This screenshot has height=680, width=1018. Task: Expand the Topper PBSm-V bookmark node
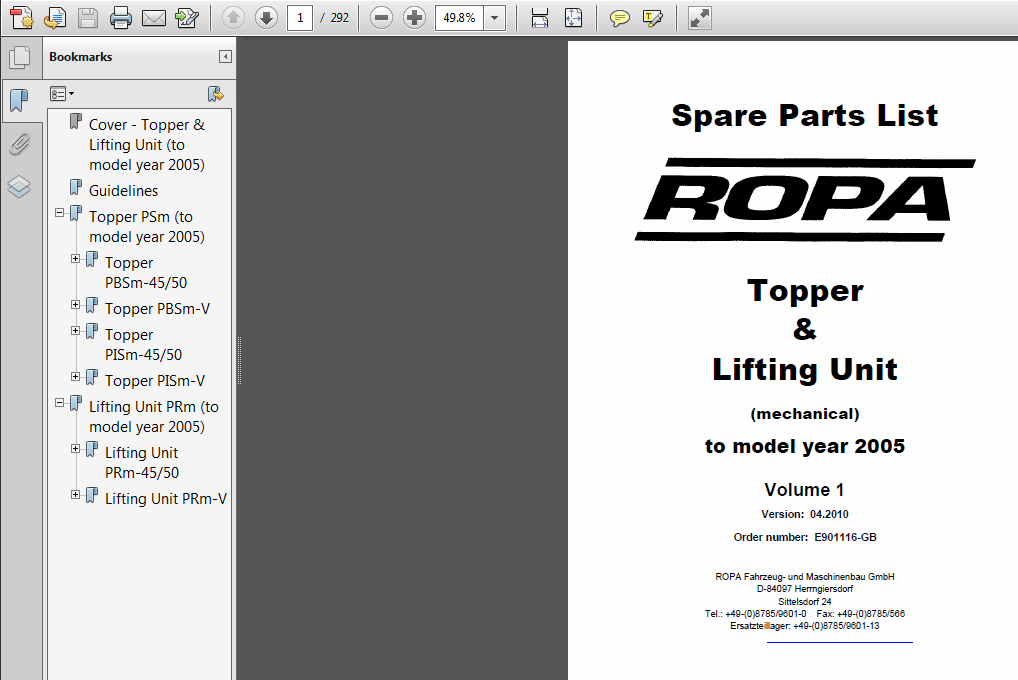pos(75,305)
